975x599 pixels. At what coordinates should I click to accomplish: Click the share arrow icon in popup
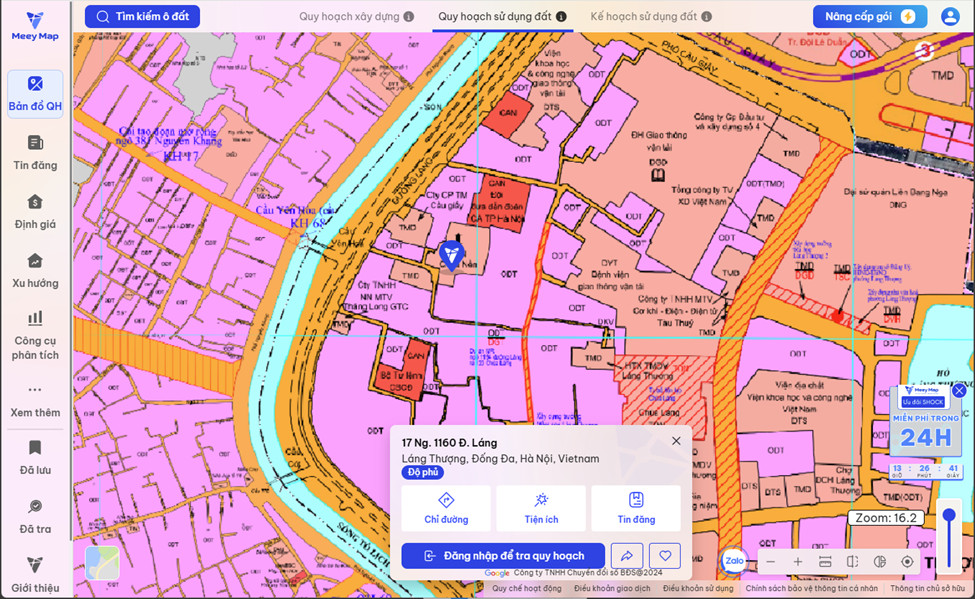point(627,556)
